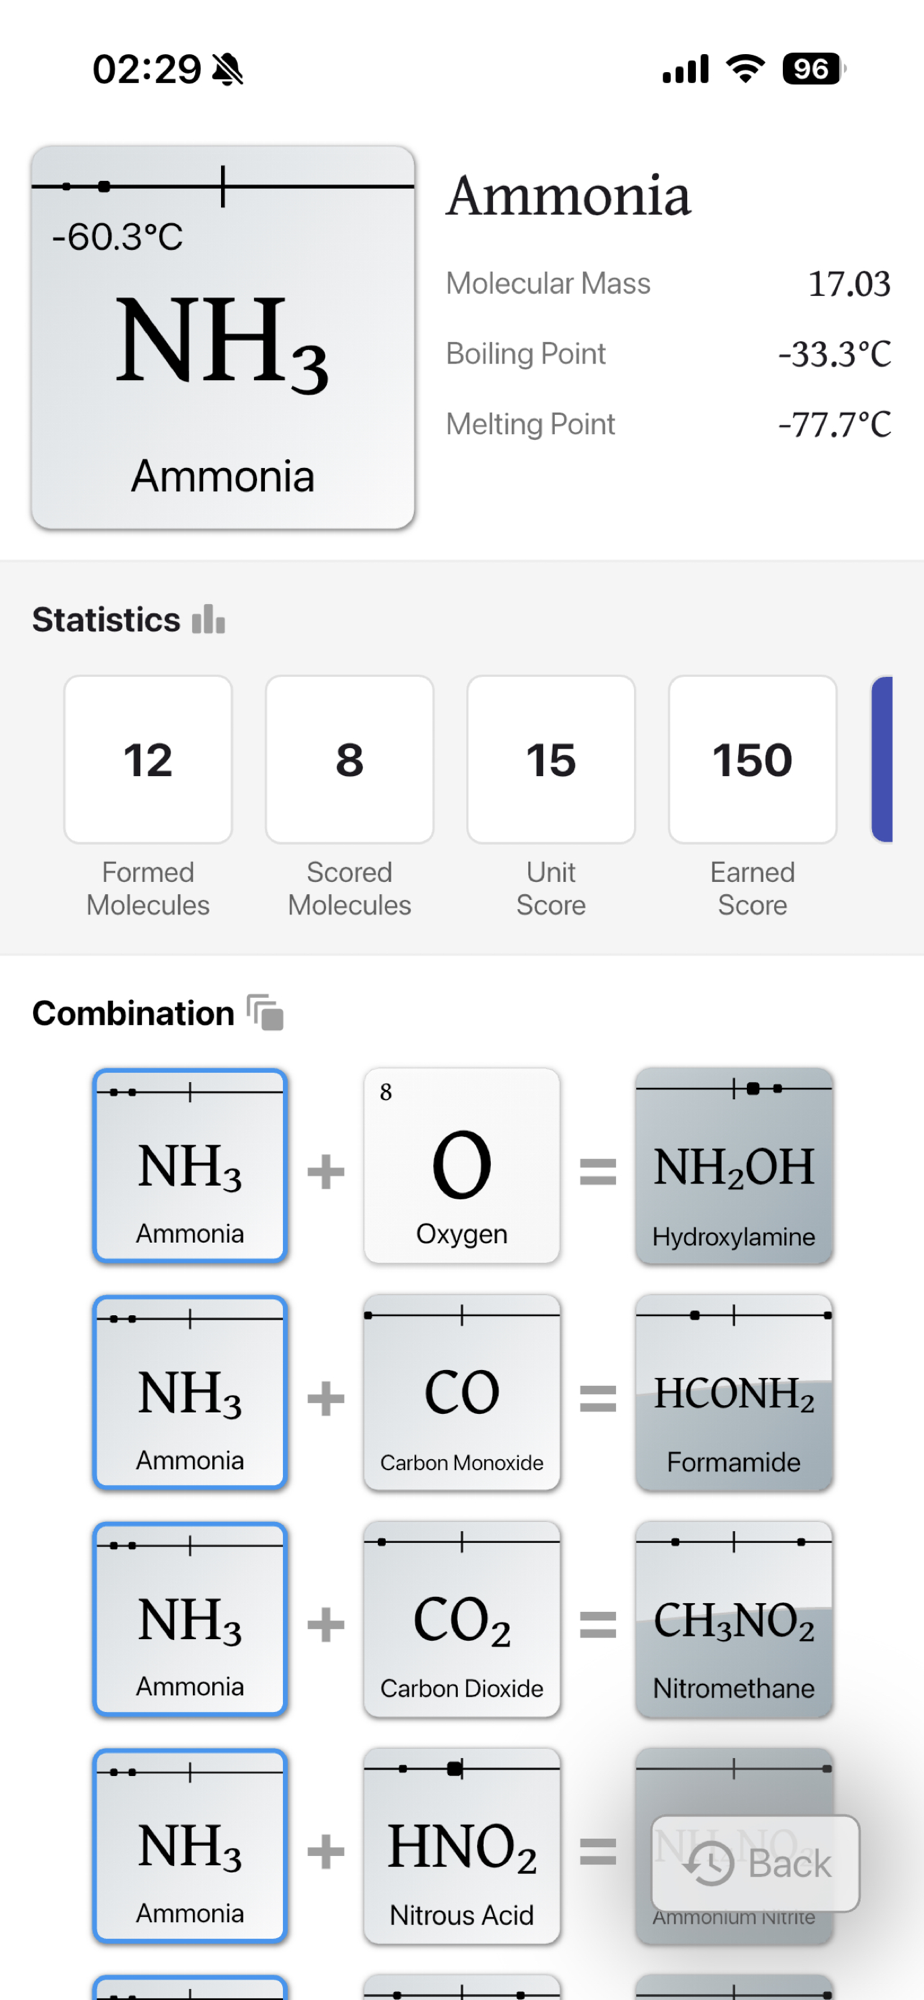Select the Nitrous Acid tile
Screen dimensions: 924x2000
[x=461, y=1846]
